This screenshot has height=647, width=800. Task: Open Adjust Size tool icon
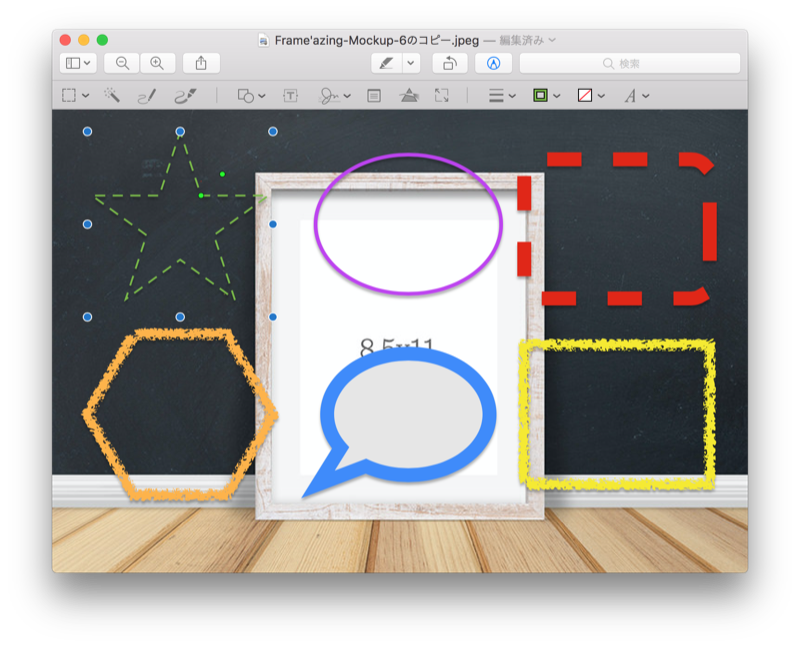(x=442, y=95)
